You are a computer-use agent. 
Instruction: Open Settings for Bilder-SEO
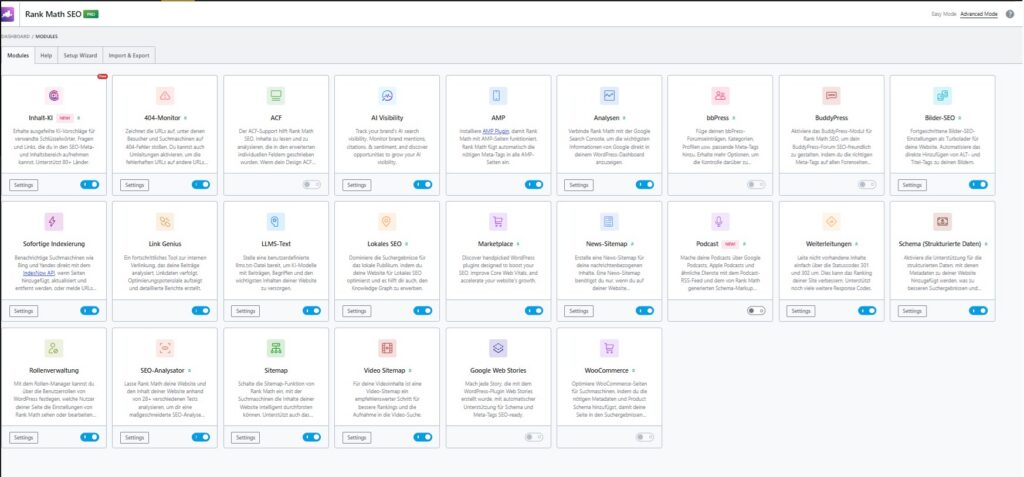pyautogui.click(x=912, y=185)
